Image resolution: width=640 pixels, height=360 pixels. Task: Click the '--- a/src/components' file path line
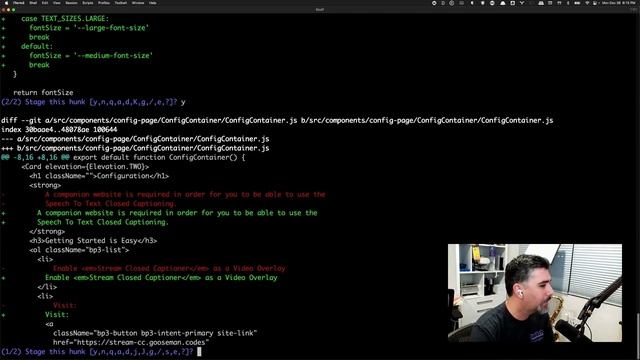pyautogui.click(x=135, y=139)
